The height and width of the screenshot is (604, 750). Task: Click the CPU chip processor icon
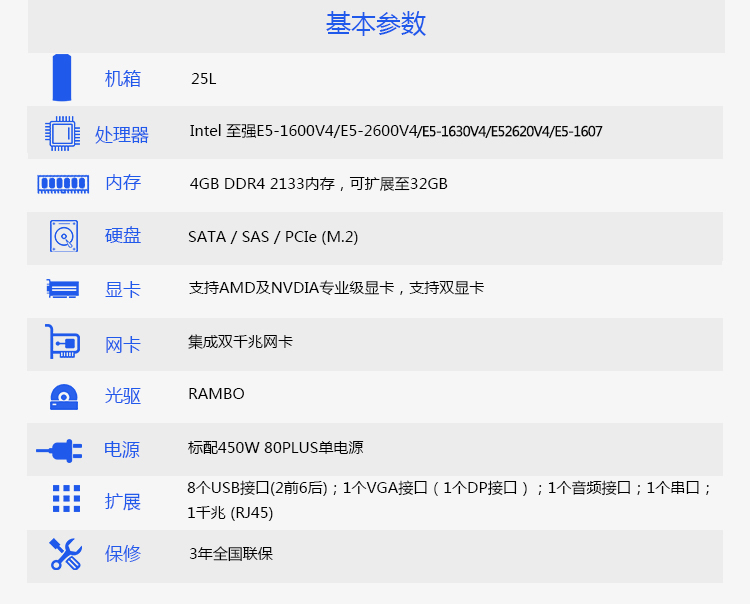pos(62,133)
